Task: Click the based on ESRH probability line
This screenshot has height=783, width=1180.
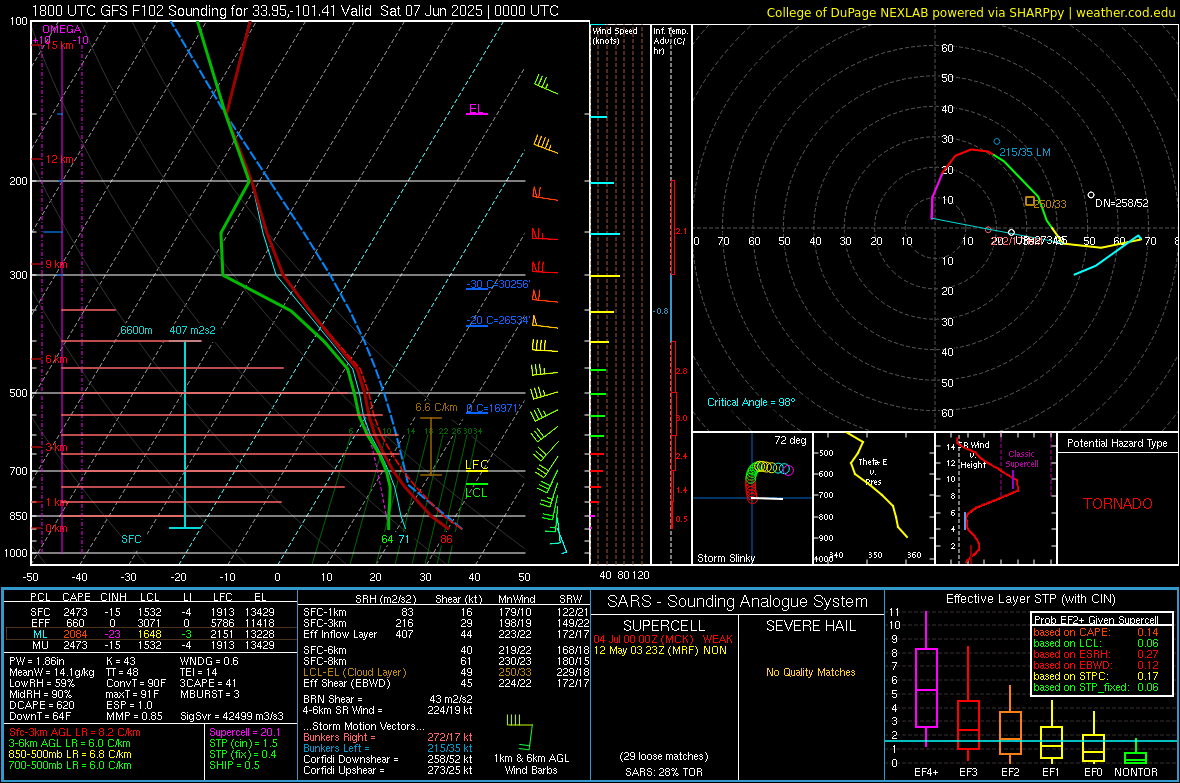Action: (x=1096, y=654)
